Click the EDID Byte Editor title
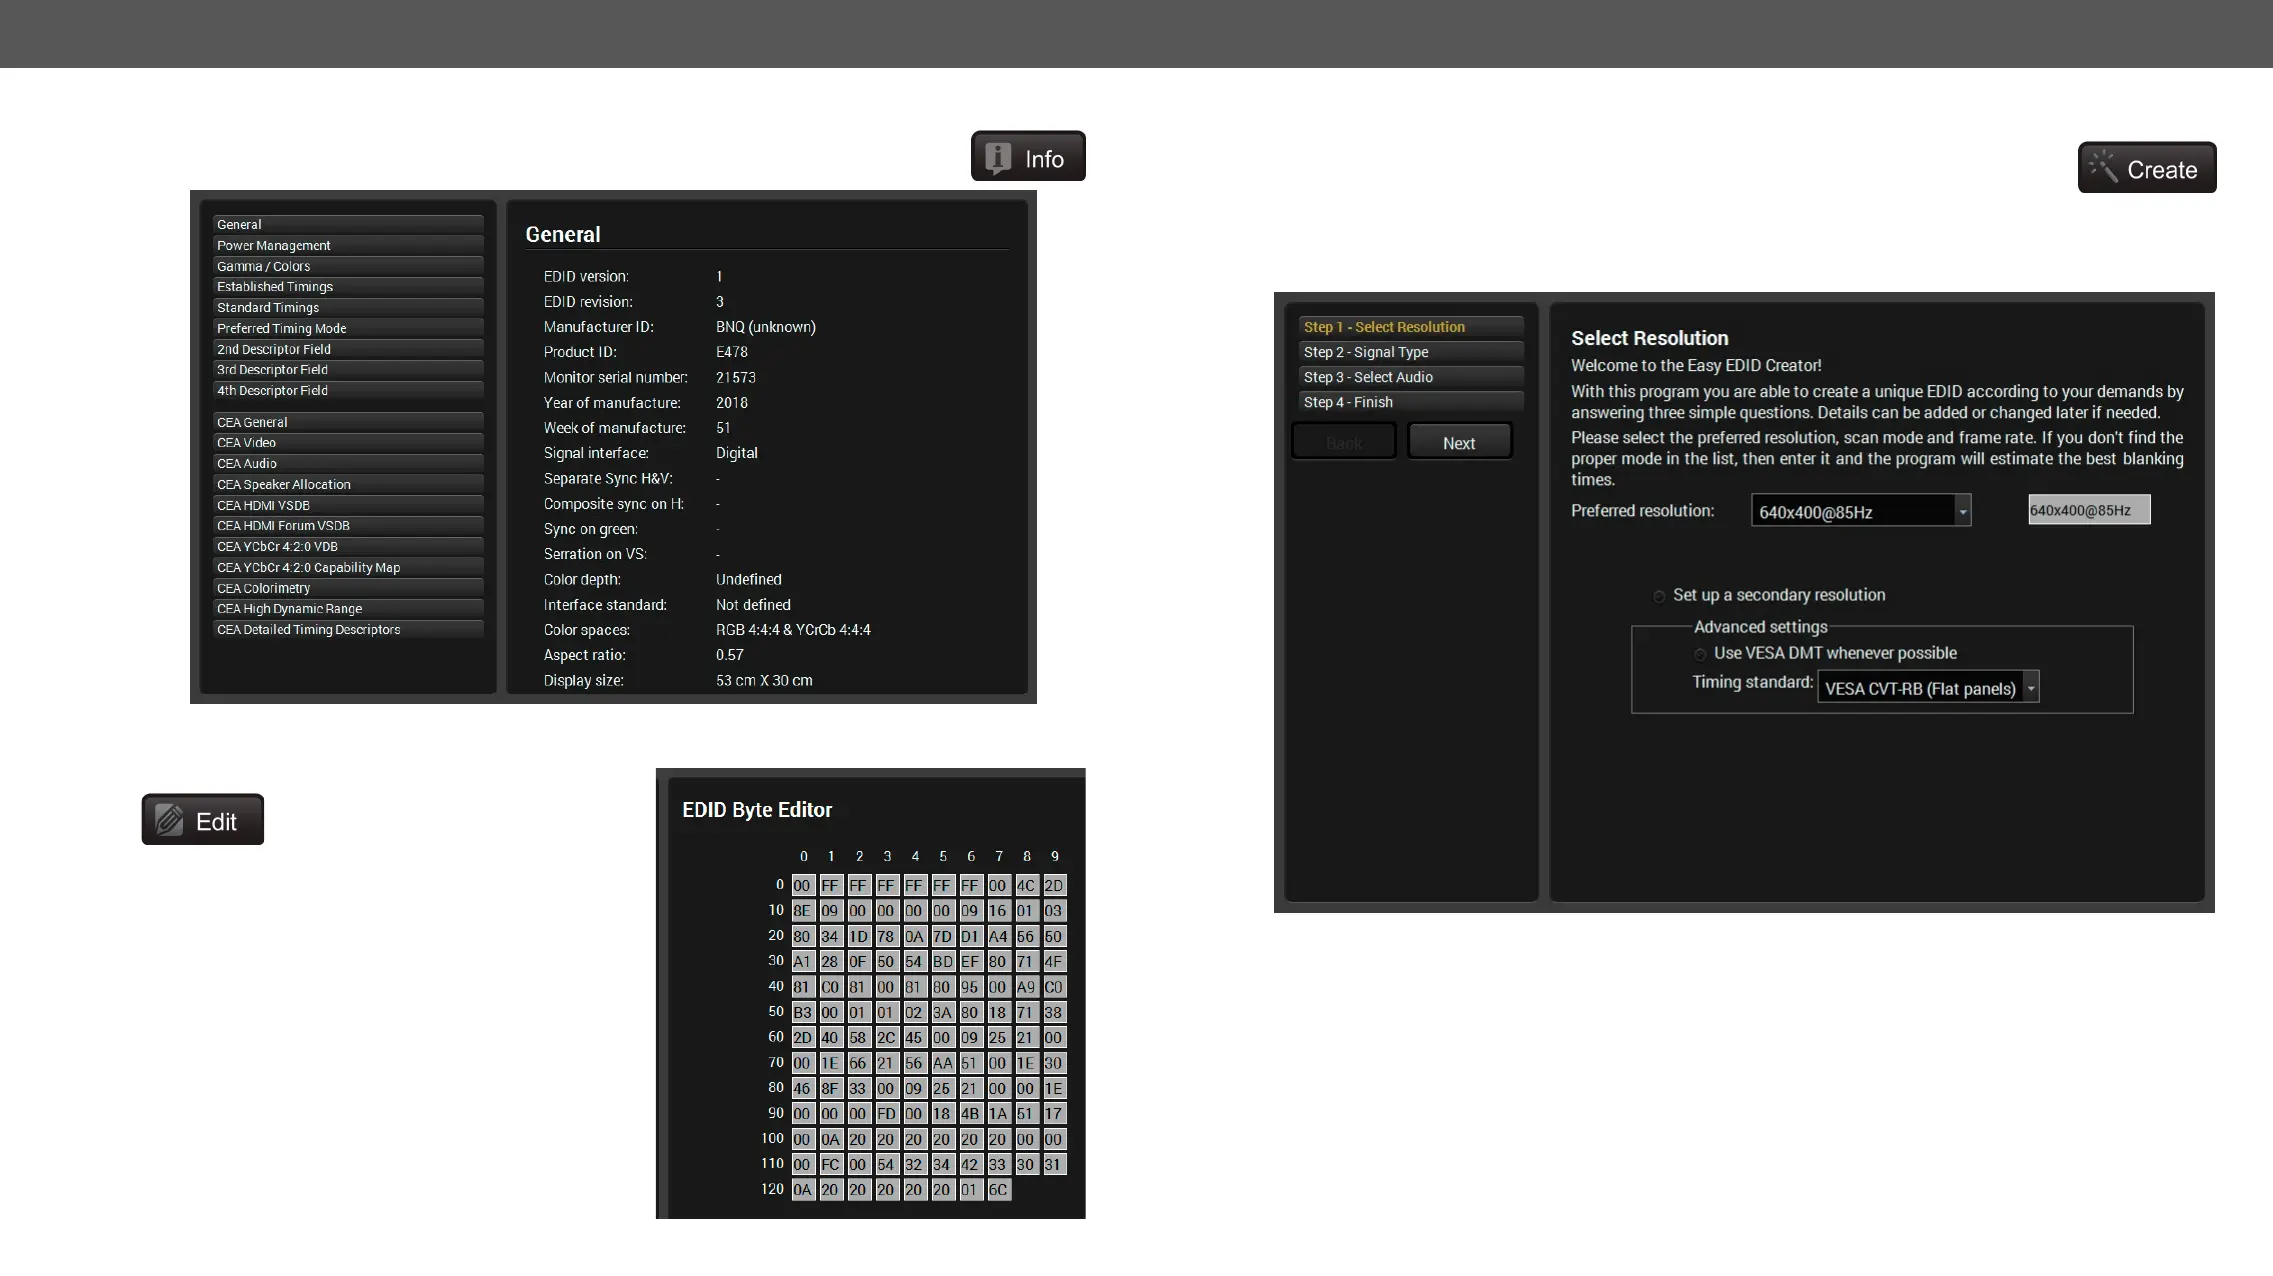The height and width of the screenshot is (1276, 2273). click(x=757, y=810)
